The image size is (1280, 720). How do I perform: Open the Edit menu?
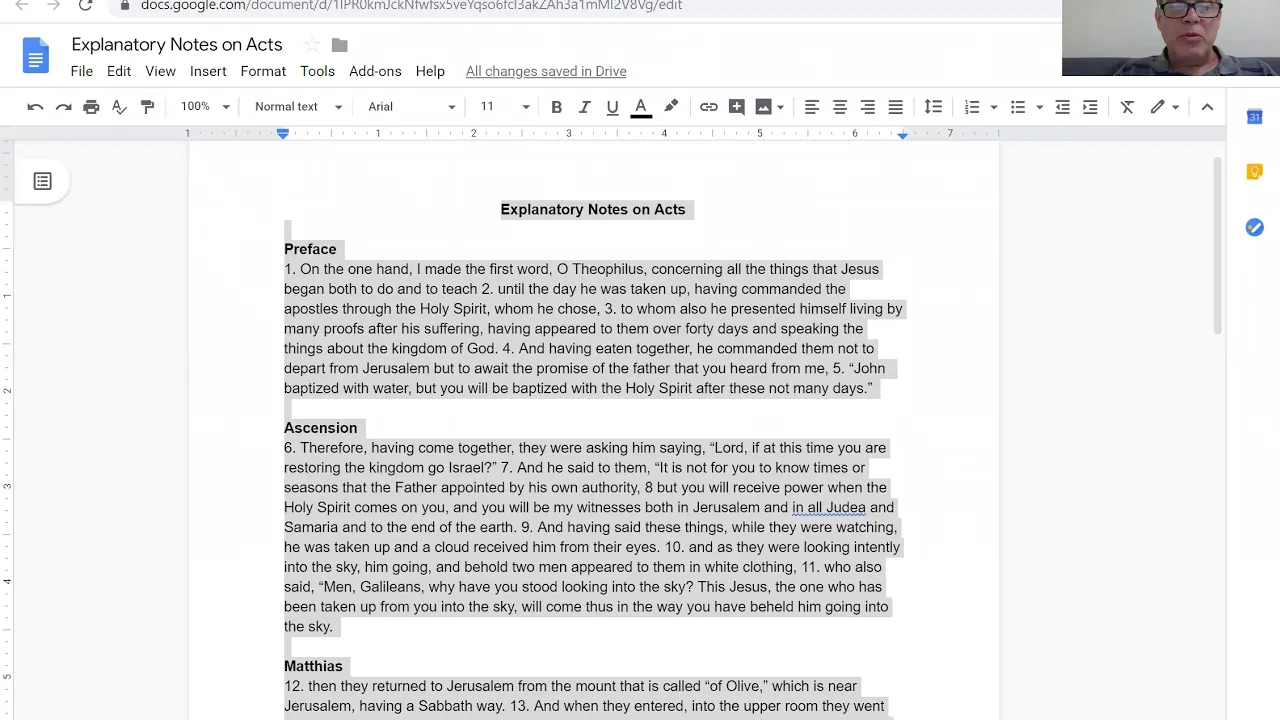(x=119, y=71)
